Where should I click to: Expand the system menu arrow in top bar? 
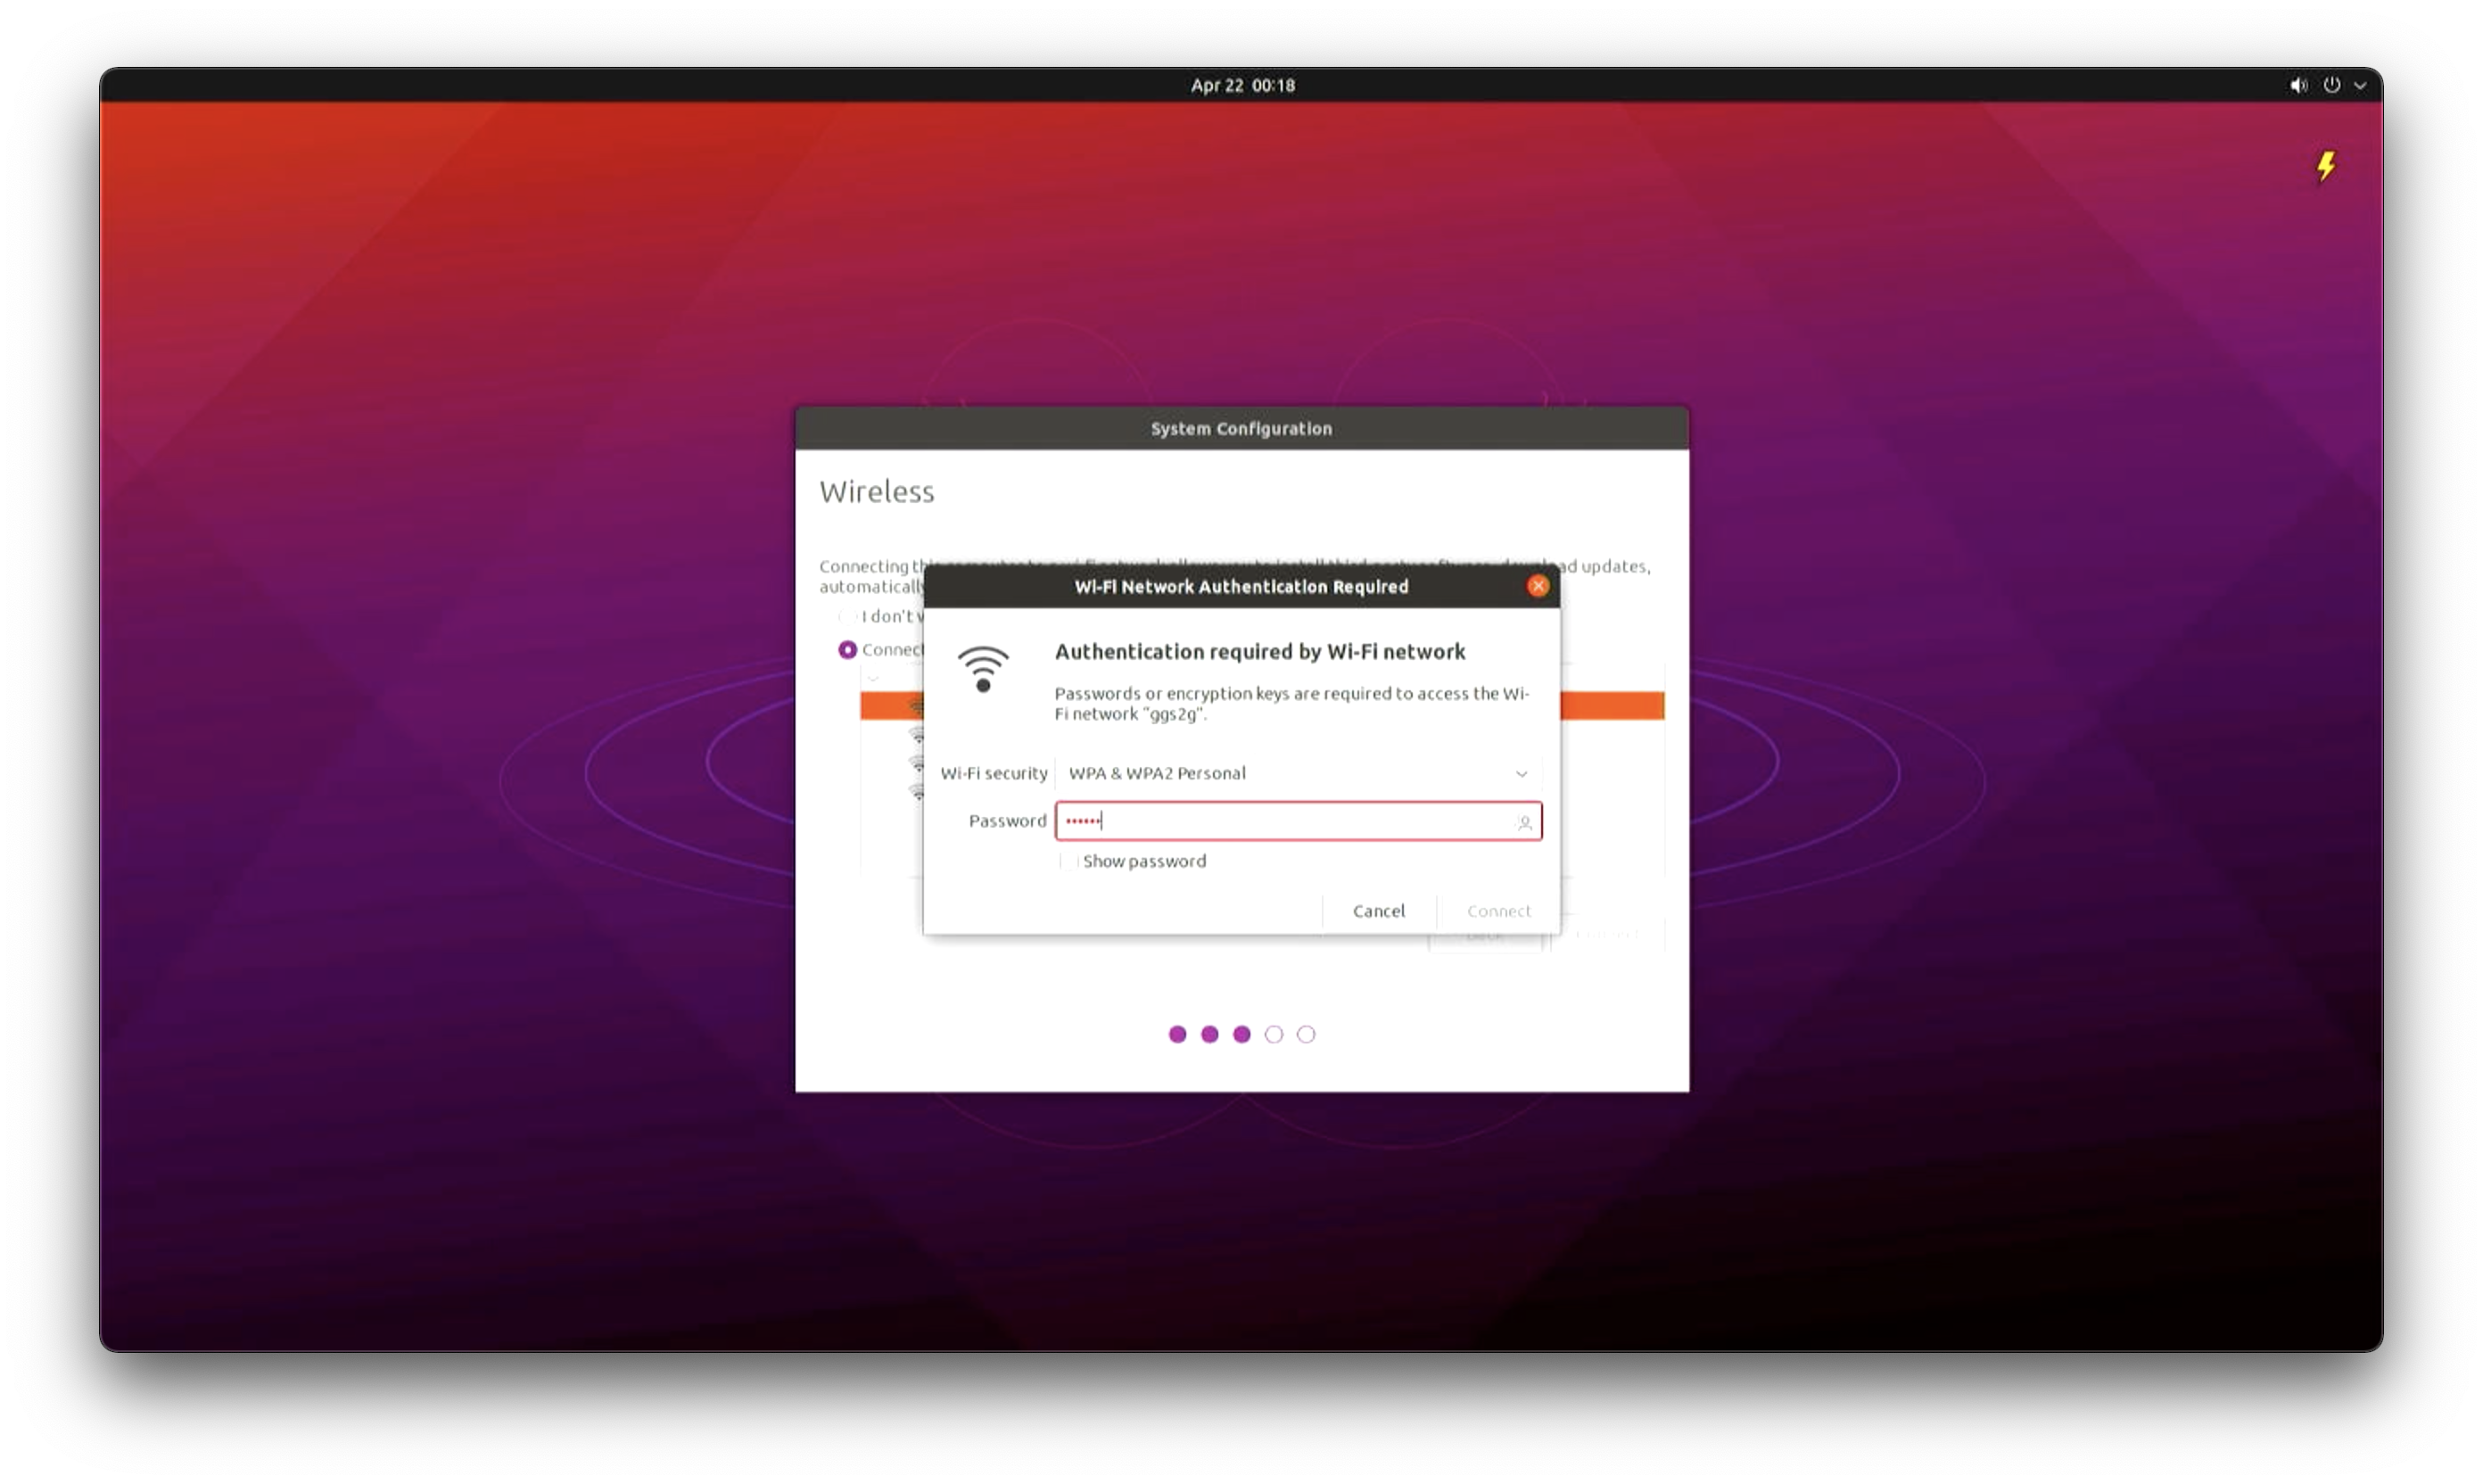pyautogui.click(x=2360, y=86)
